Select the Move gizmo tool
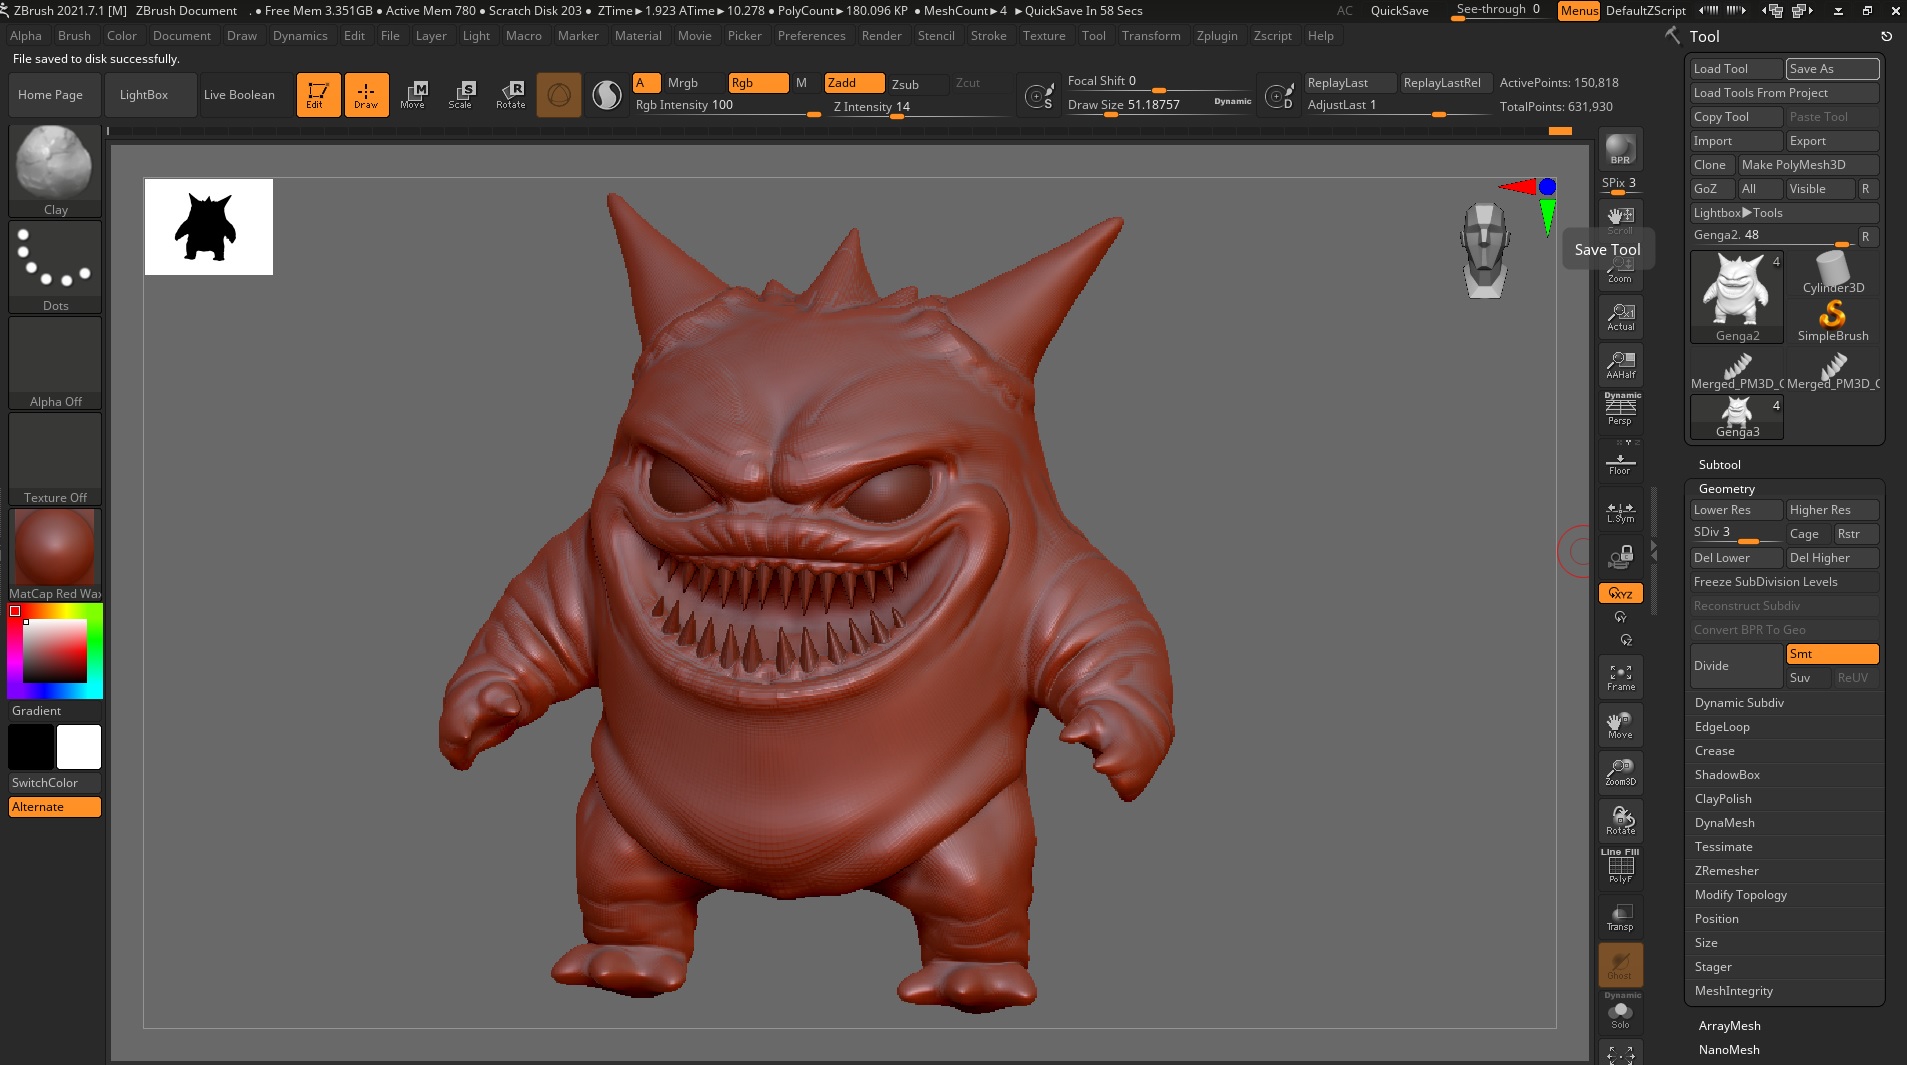 pyautogui.click(x=413, y=95)
